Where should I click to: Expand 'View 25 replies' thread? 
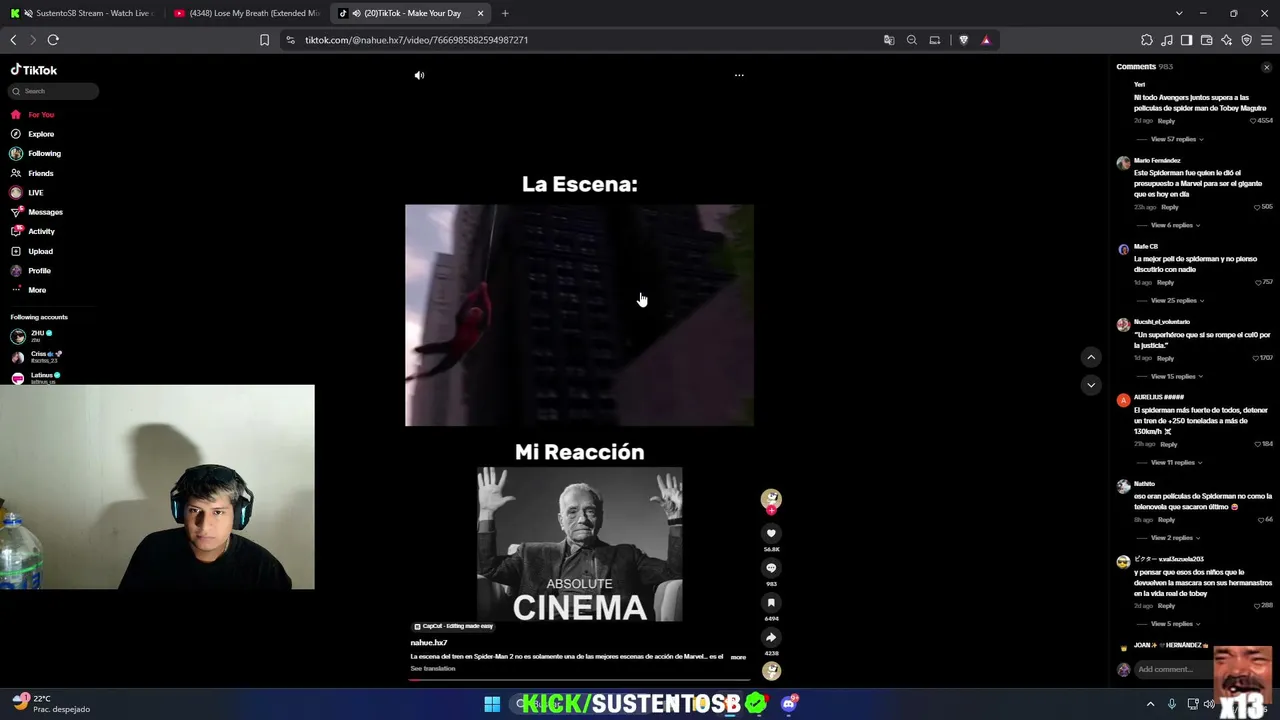coord(1176,300)
